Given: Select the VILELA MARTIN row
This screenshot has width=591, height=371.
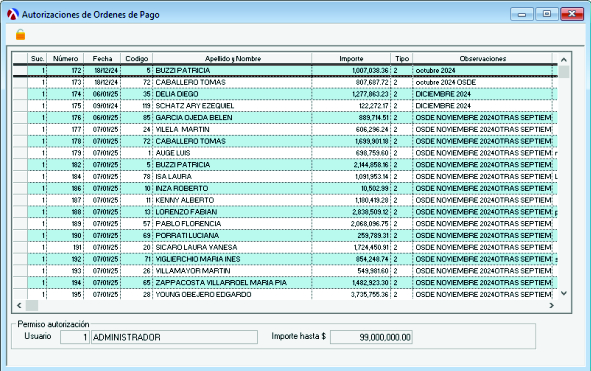Looking at the screenshot, I should pos(285,129).
